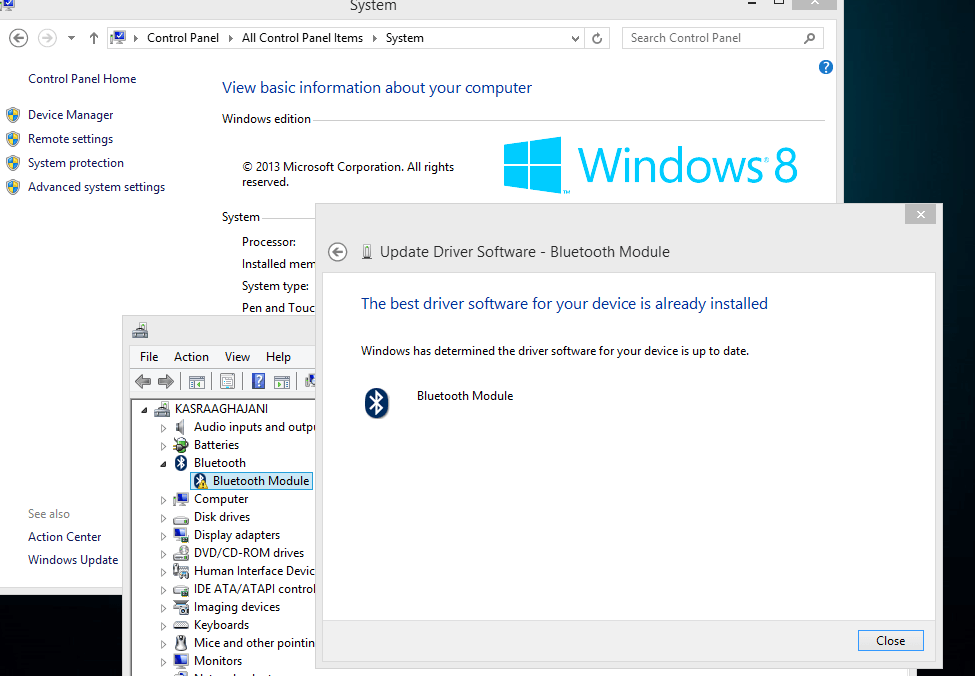Expand the Keyboards category
Image resolution: width=975 pixels, height=676 pixels.
(163, 625)
